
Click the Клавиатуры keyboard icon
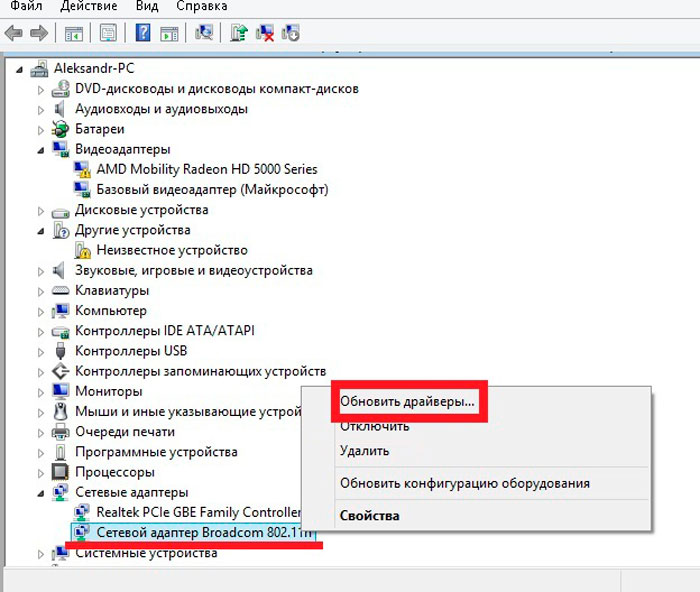[60, 291]
